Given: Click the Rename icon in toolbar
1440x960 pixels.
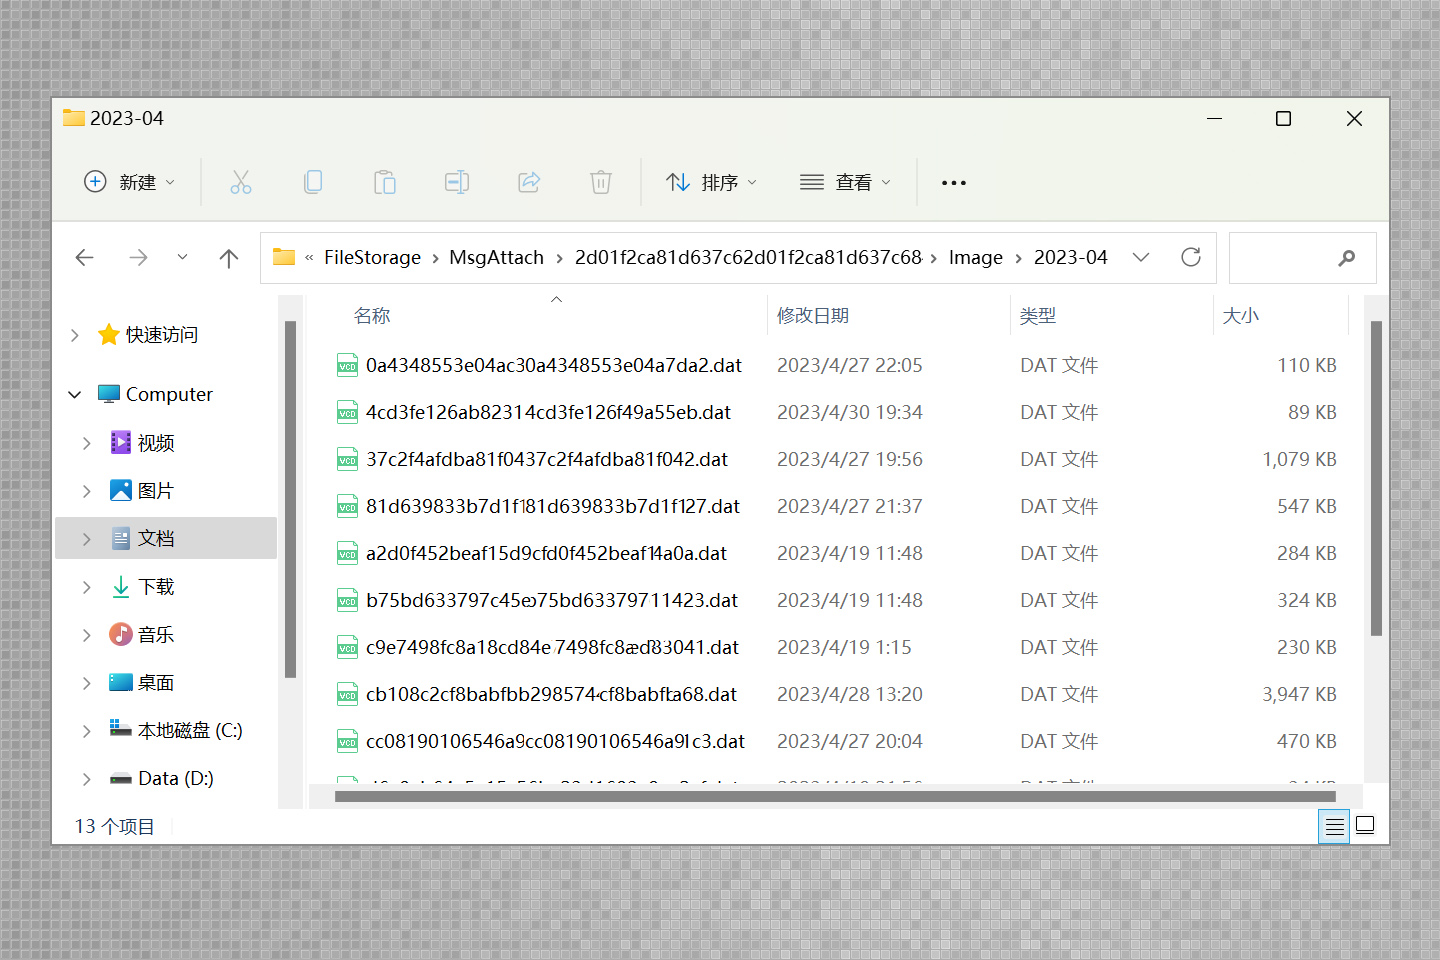Looking at the screenshot, I should [457, 182].
